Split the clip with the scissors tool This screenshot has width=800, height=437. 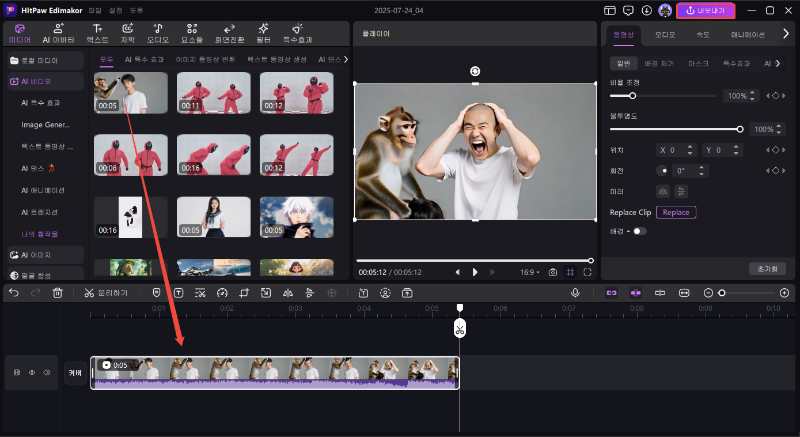click(106, 293)
